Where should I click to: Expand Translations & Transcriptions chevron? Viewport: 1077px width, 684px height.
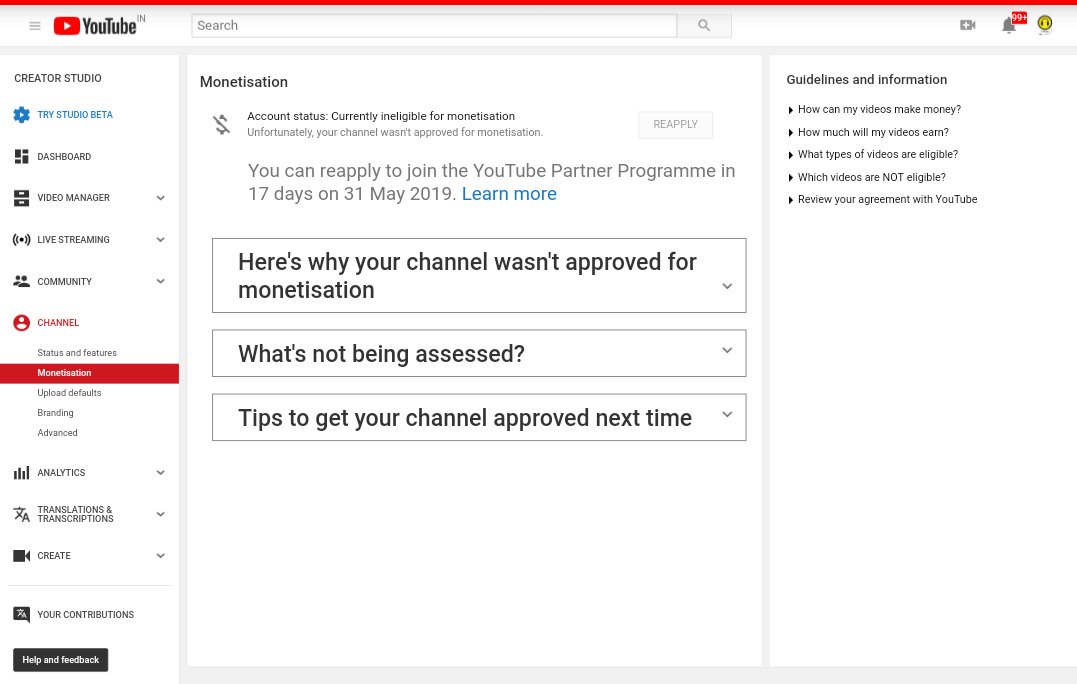[160, 514]
